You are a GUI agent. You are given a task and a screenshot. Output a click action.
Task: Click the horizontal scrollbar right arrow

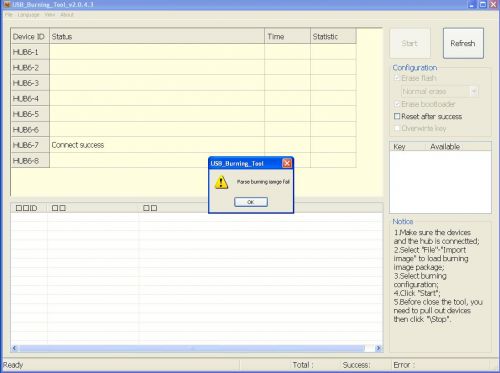(x=378, y=348)
